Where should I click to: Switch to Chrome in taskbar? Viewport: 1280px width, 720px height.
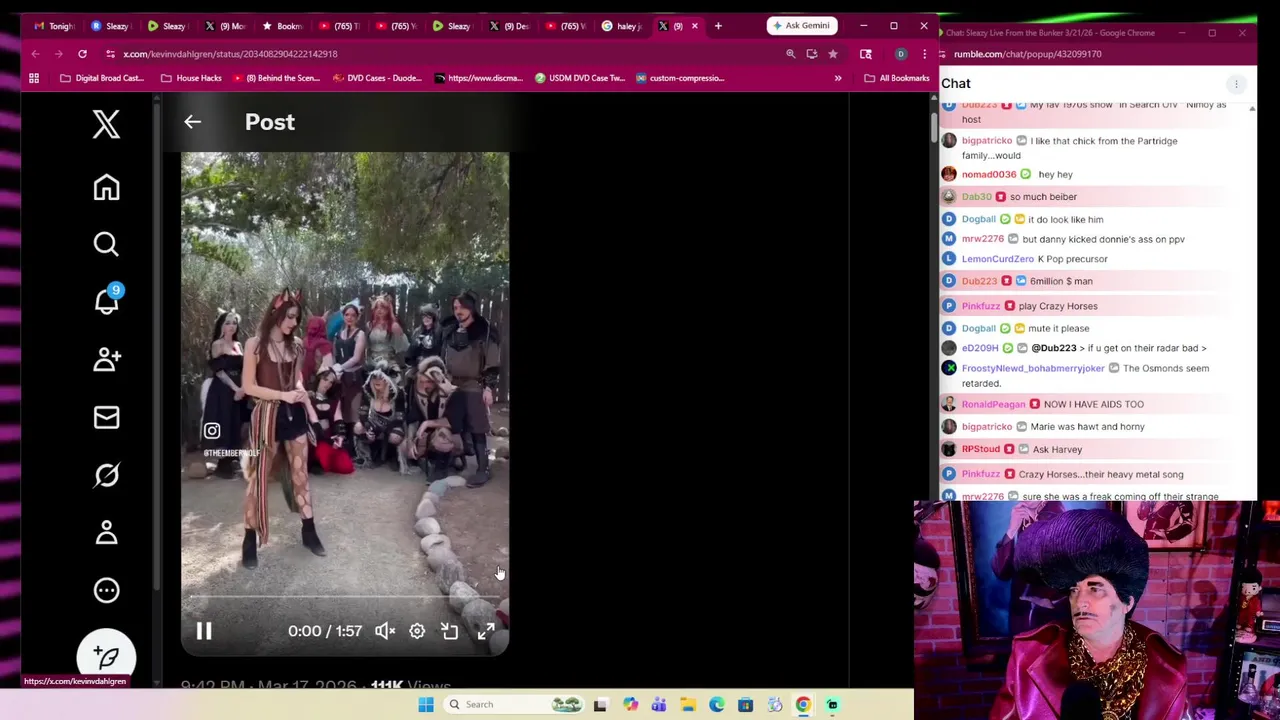click(803, 705)
